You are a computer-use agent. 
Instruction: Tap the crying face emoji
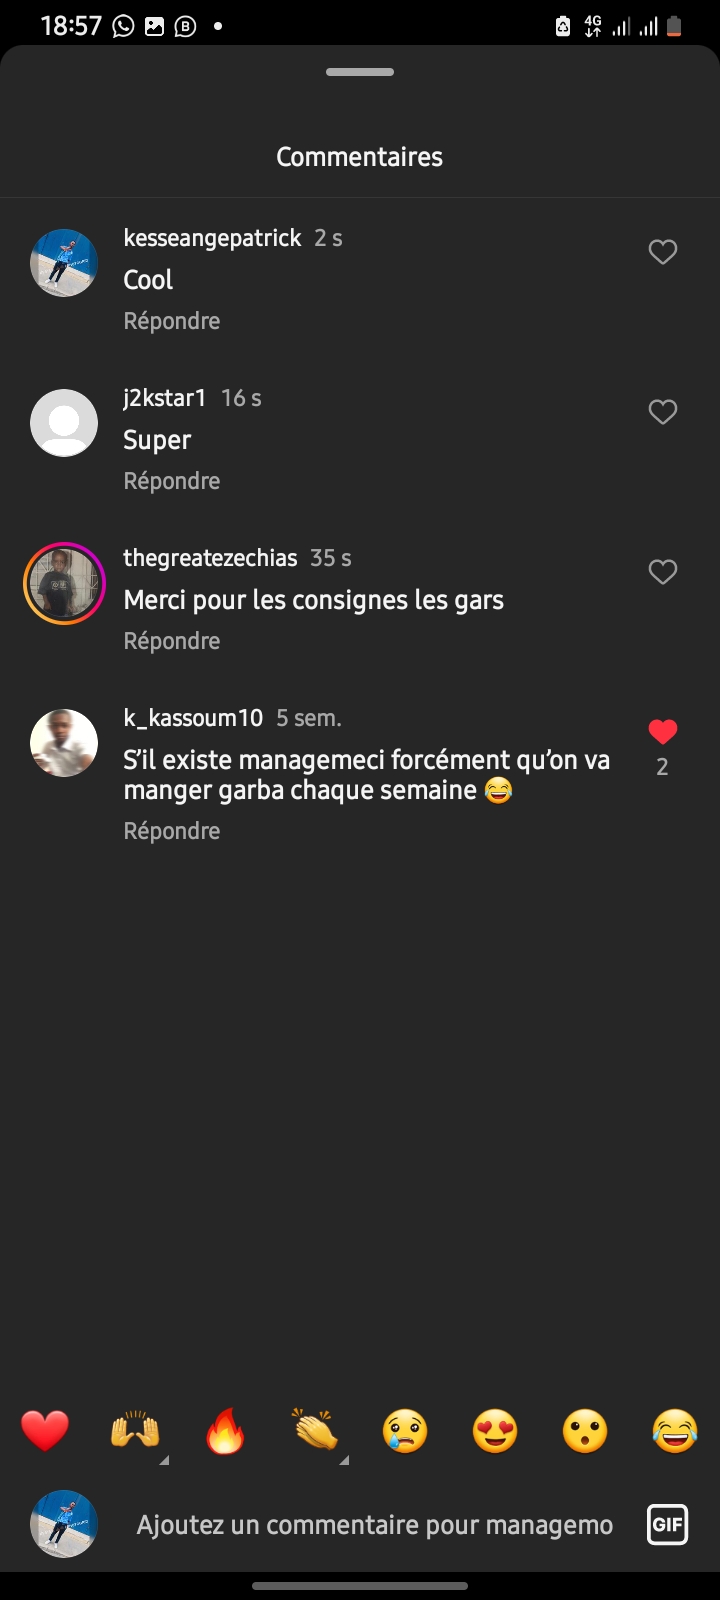click(x=405, y=1431)
